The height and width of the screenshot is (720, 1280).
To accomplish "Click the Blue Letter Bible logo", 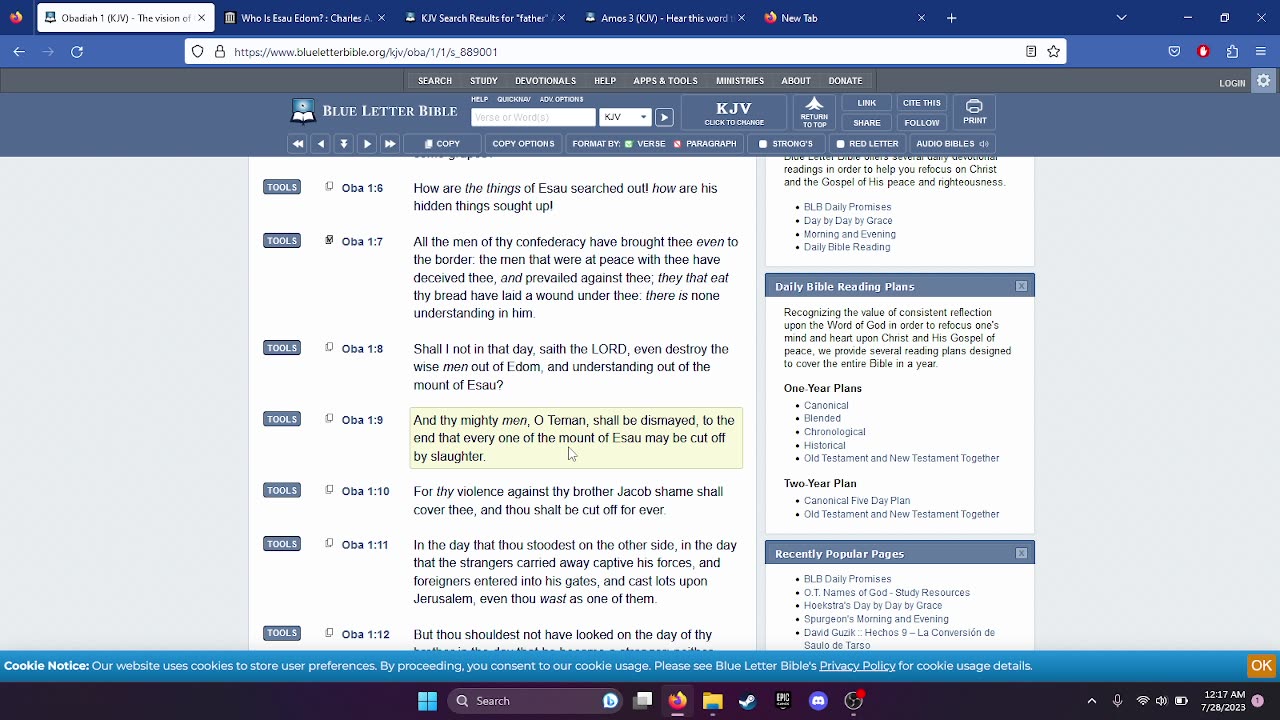I will click(x=374, y=111).
